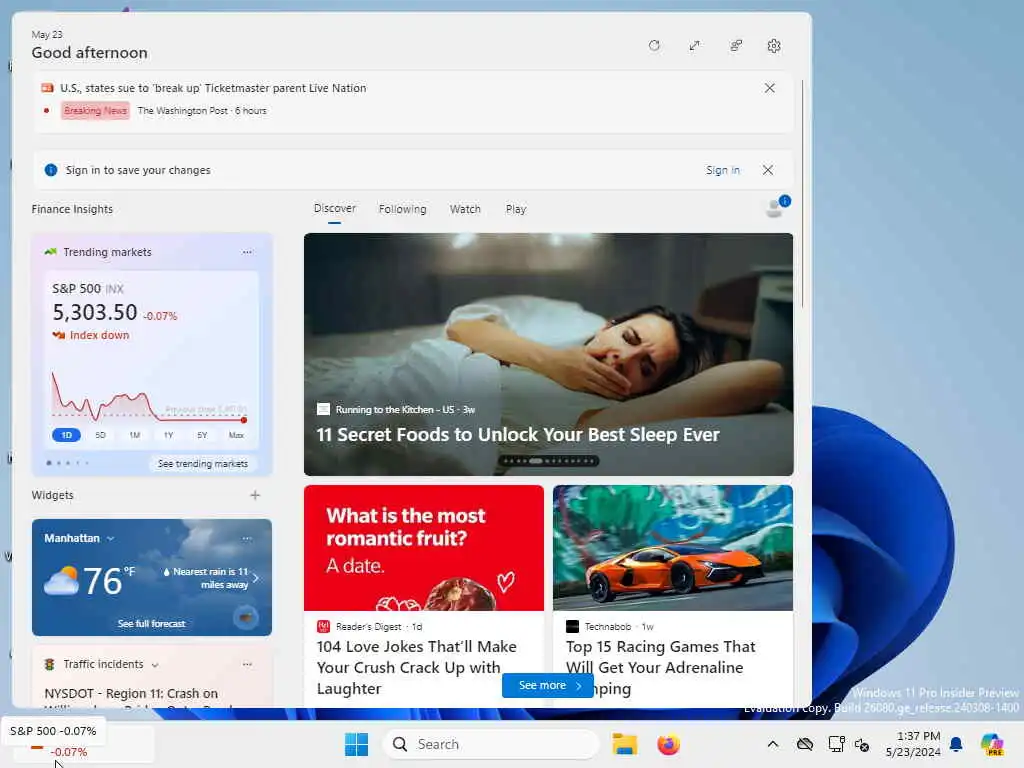The image size is (1024, 768).
Task: Select the 5Y chart range
Action: tap(202, 435)
